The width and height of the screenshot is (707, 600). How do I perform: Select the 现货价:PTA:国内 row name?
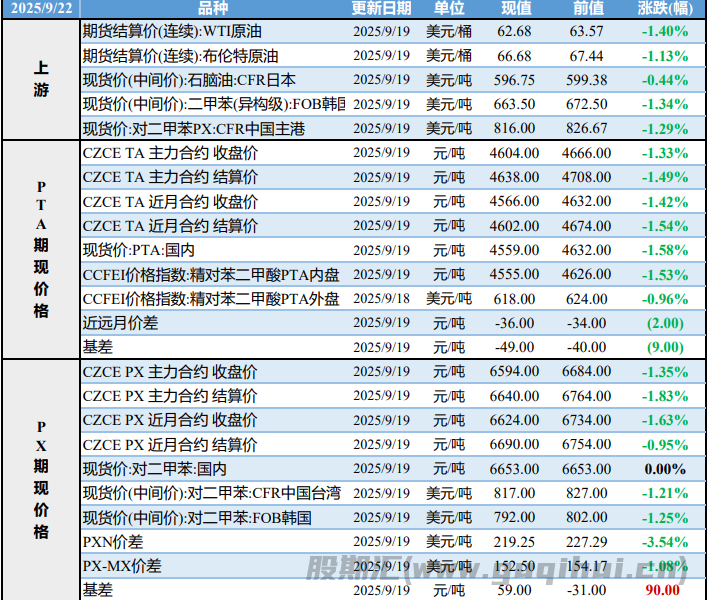(x=138, y=250)
